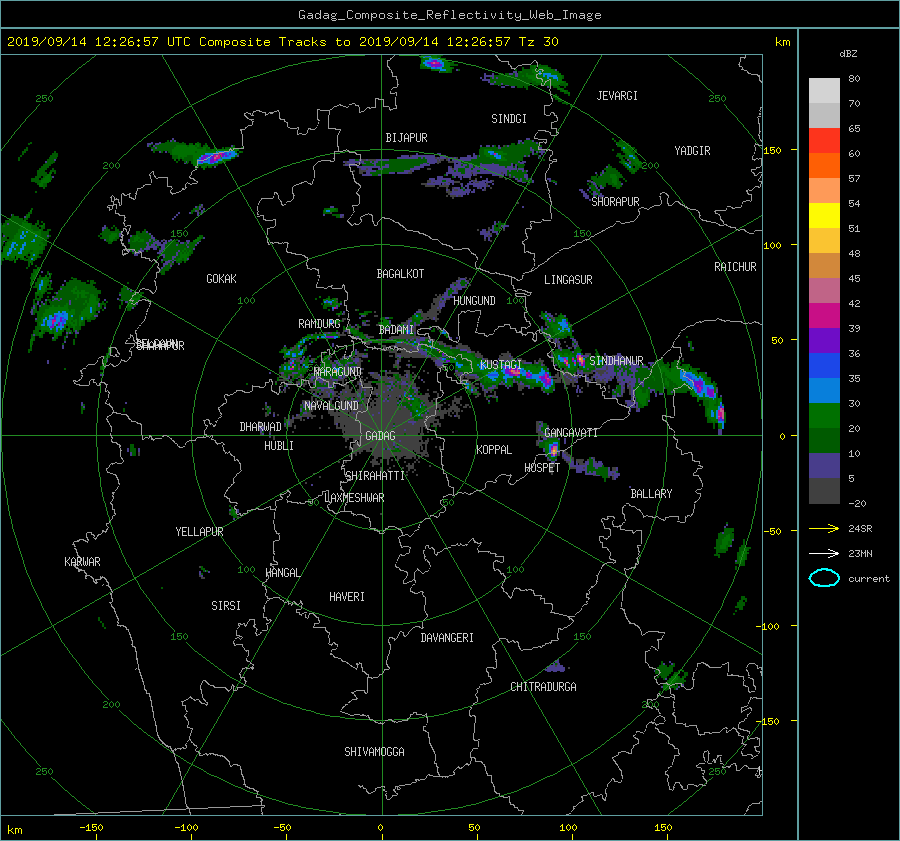The width and height of the screenshot is (900, 841).
Task: Click the DAVANGERI city label
Action: [x=447, y=638]
